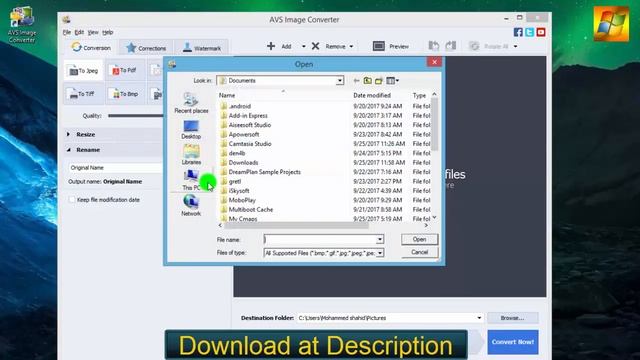
Task: Select the Add-in Express folder
Action: 248,116
